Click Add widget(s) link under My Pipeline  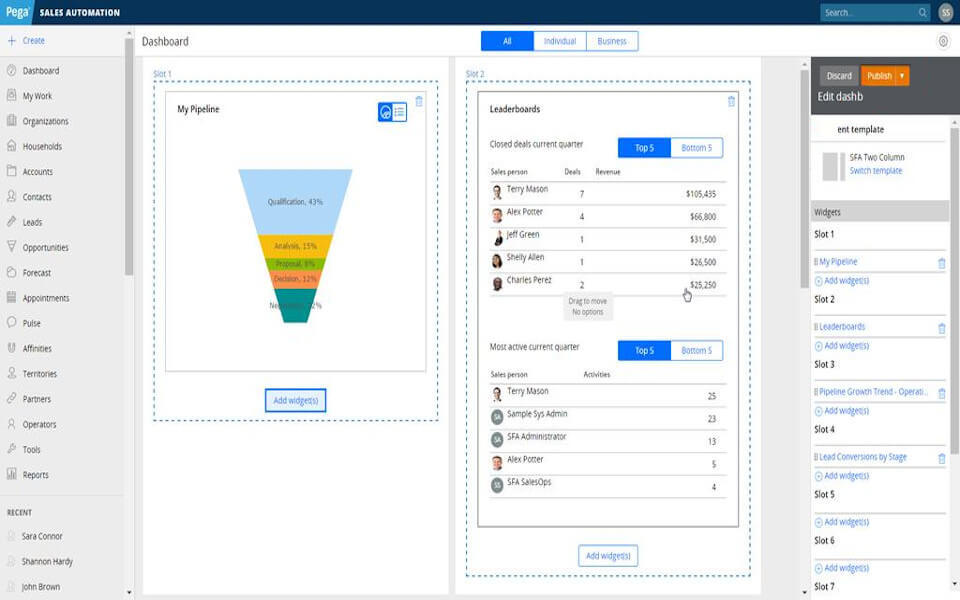click(x=842, y=280)
